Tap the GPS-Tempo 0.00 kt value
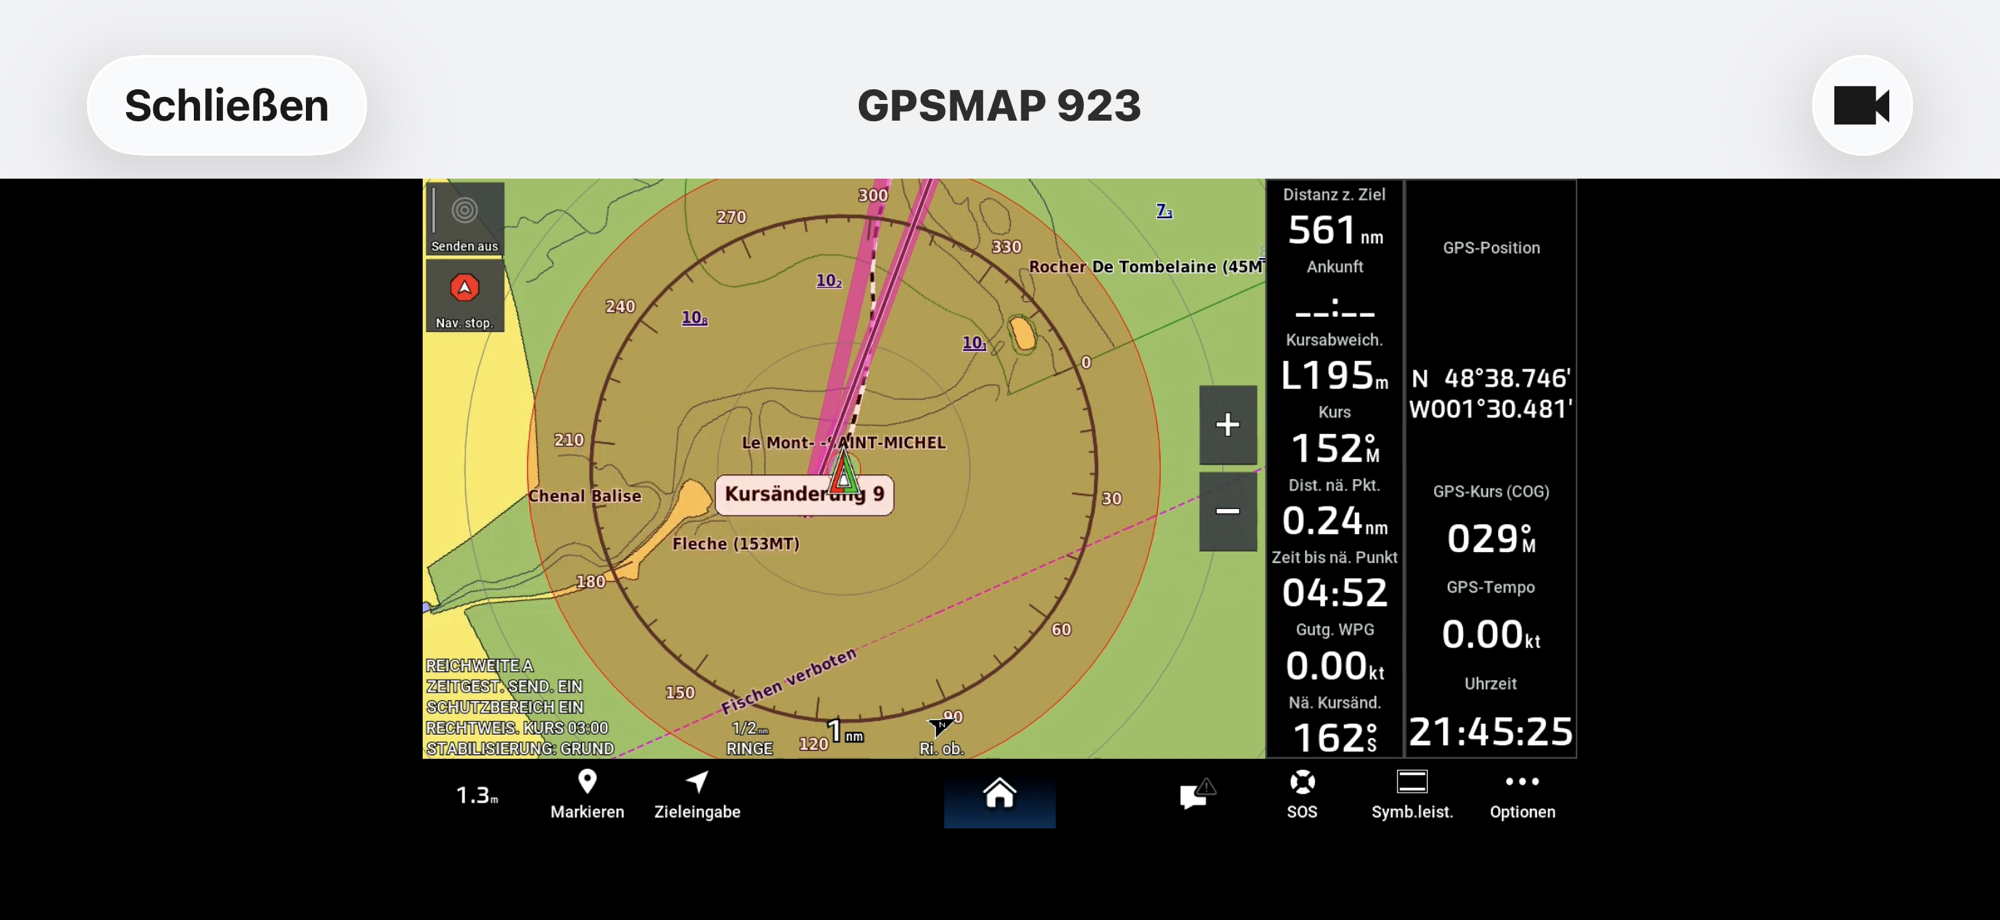 point(1490,635)
